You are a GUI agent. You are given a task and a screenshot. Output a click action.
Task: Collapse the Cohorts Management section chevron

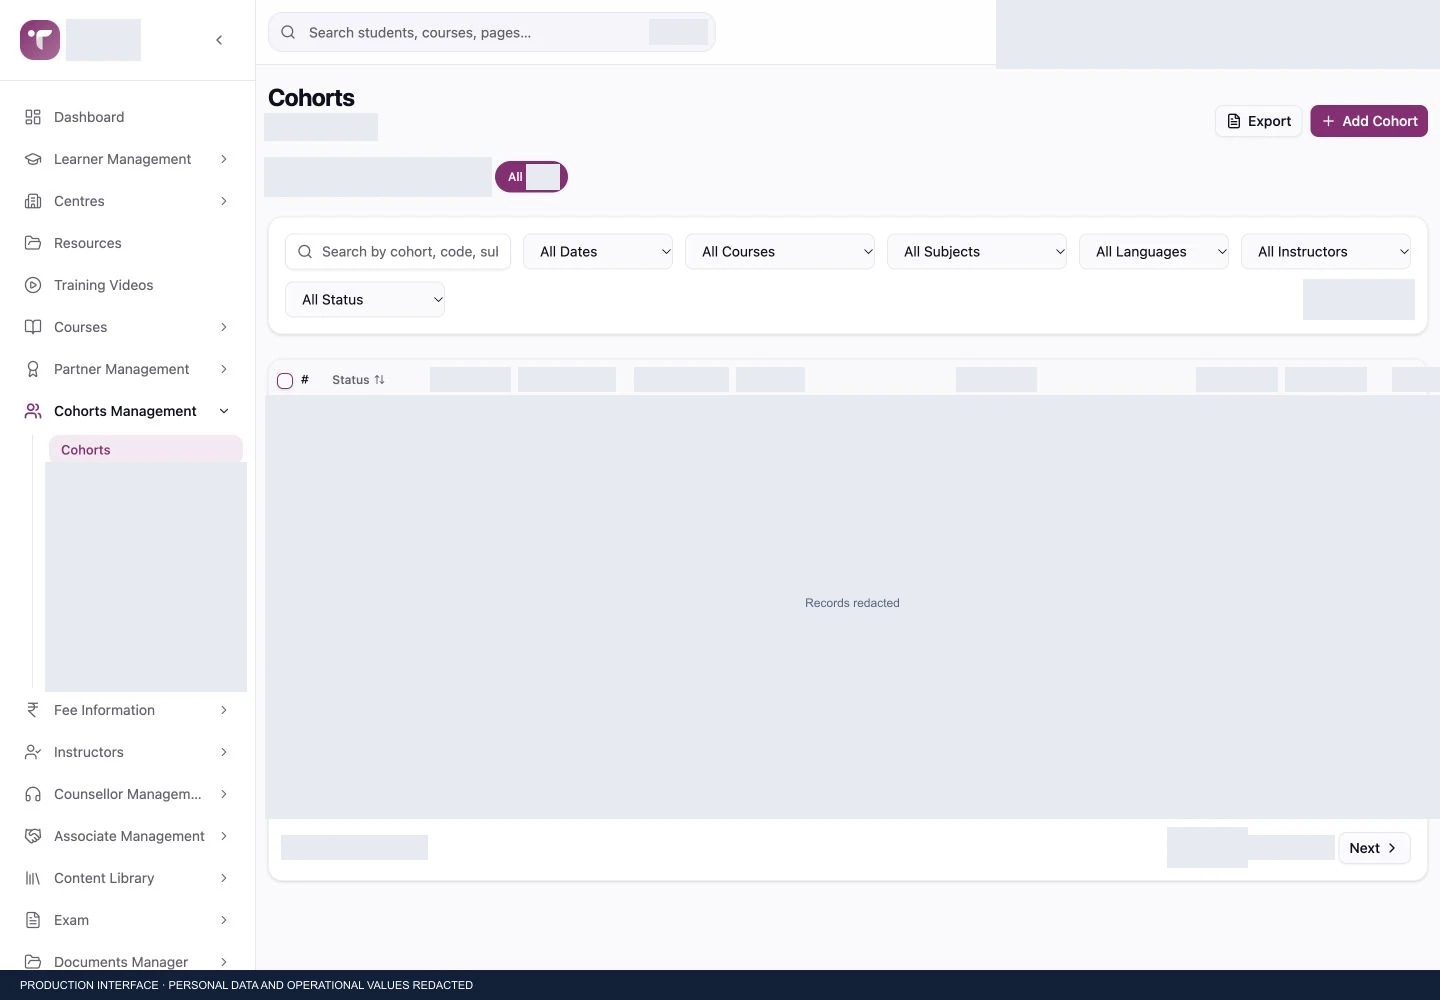(224, 411)
